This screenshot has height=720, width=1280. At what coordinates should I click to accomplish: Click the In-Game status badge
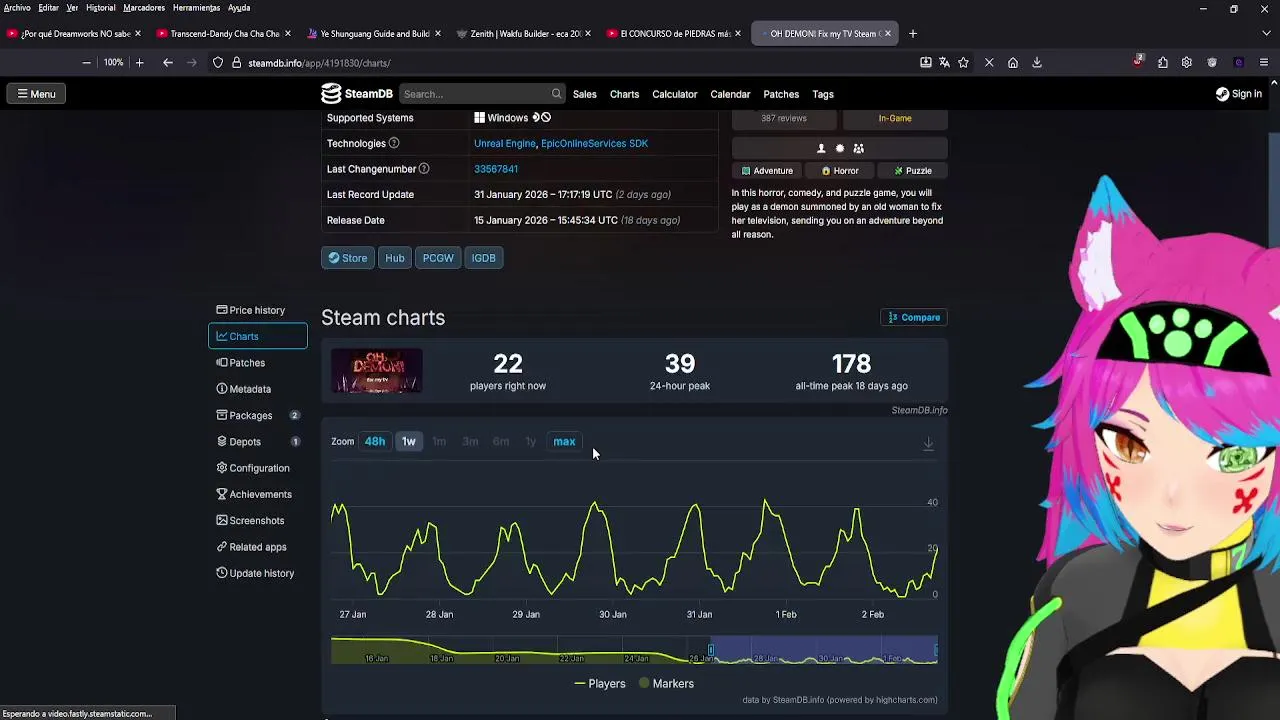(x=895, y=118)
